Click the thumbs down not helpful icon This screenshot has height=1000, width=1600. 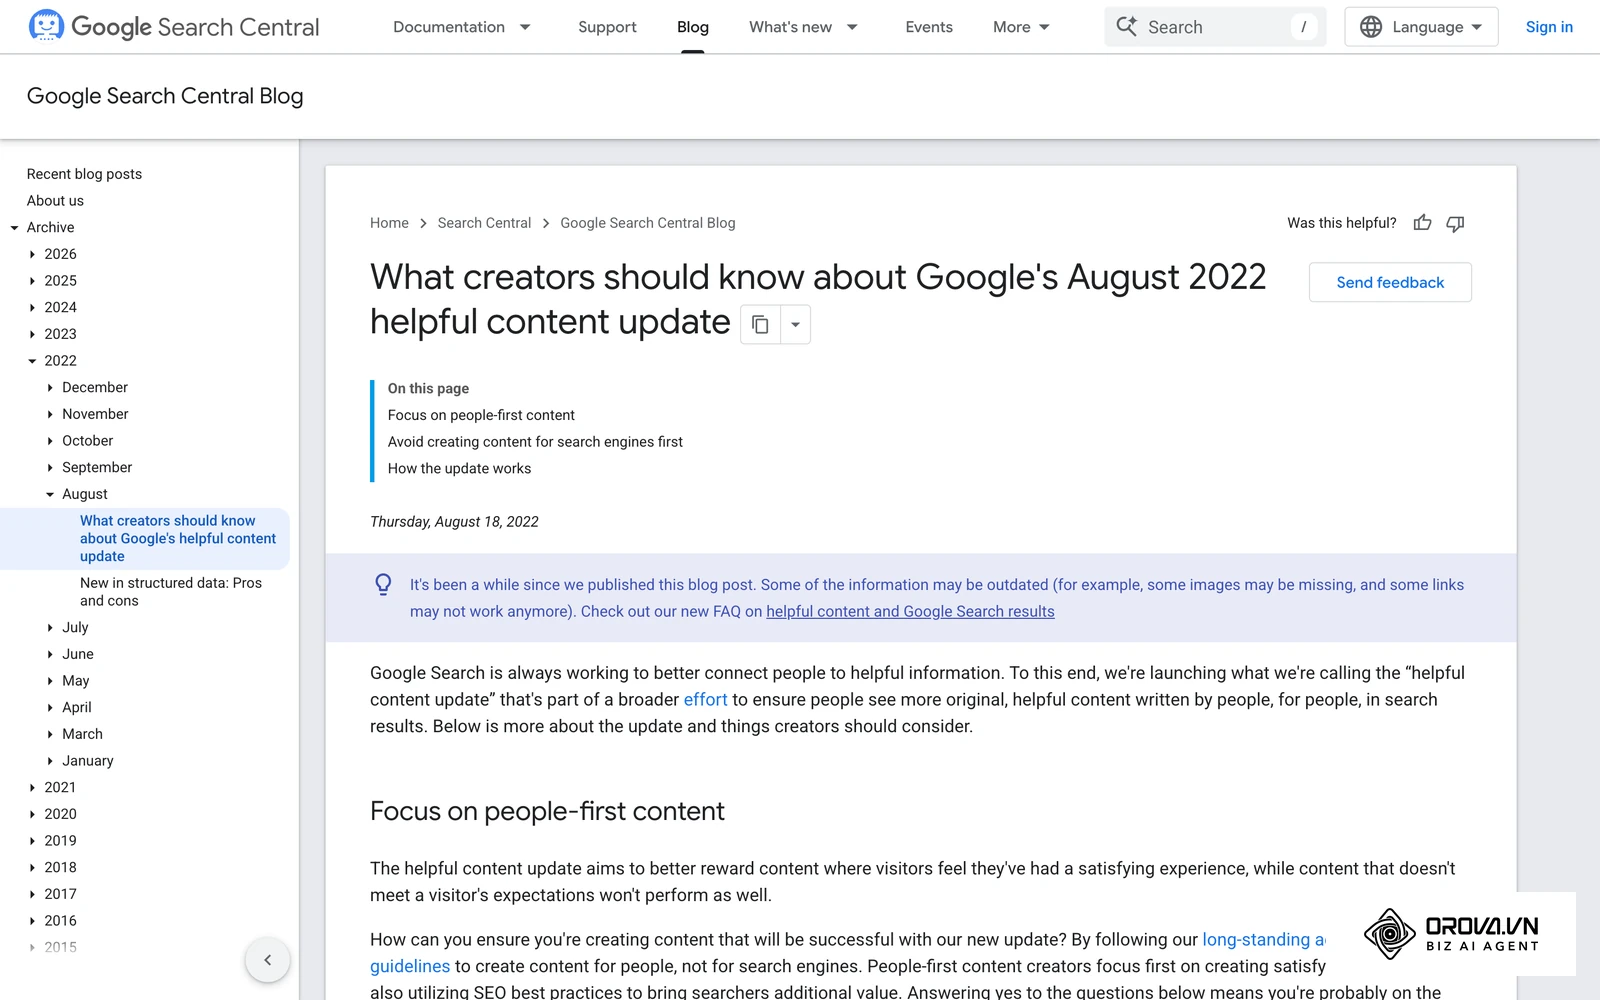click(x=1455, y=223)
